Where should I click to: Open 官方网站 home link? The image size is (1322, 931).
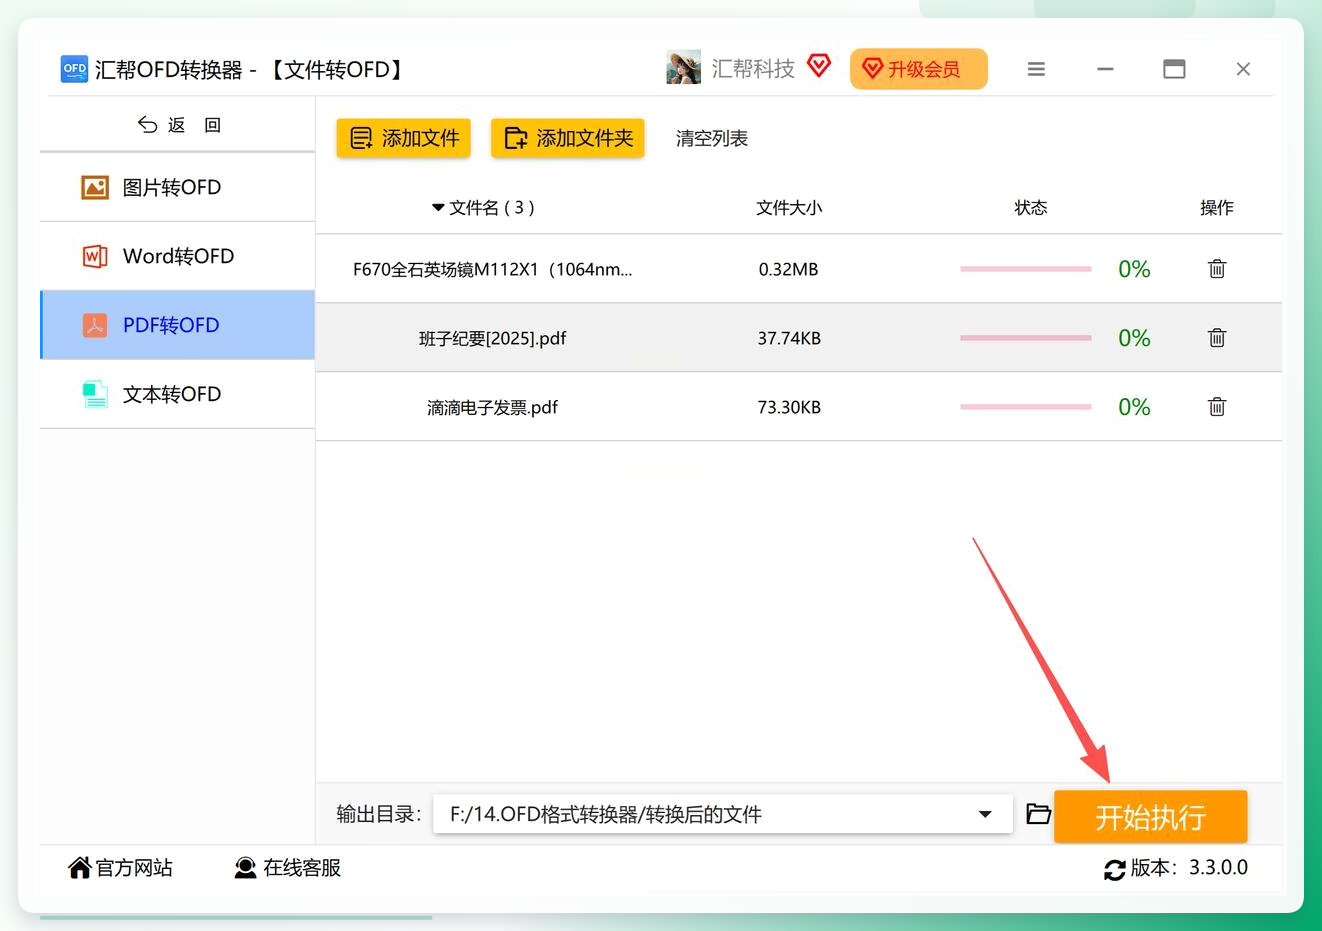[x=120, y=868]
